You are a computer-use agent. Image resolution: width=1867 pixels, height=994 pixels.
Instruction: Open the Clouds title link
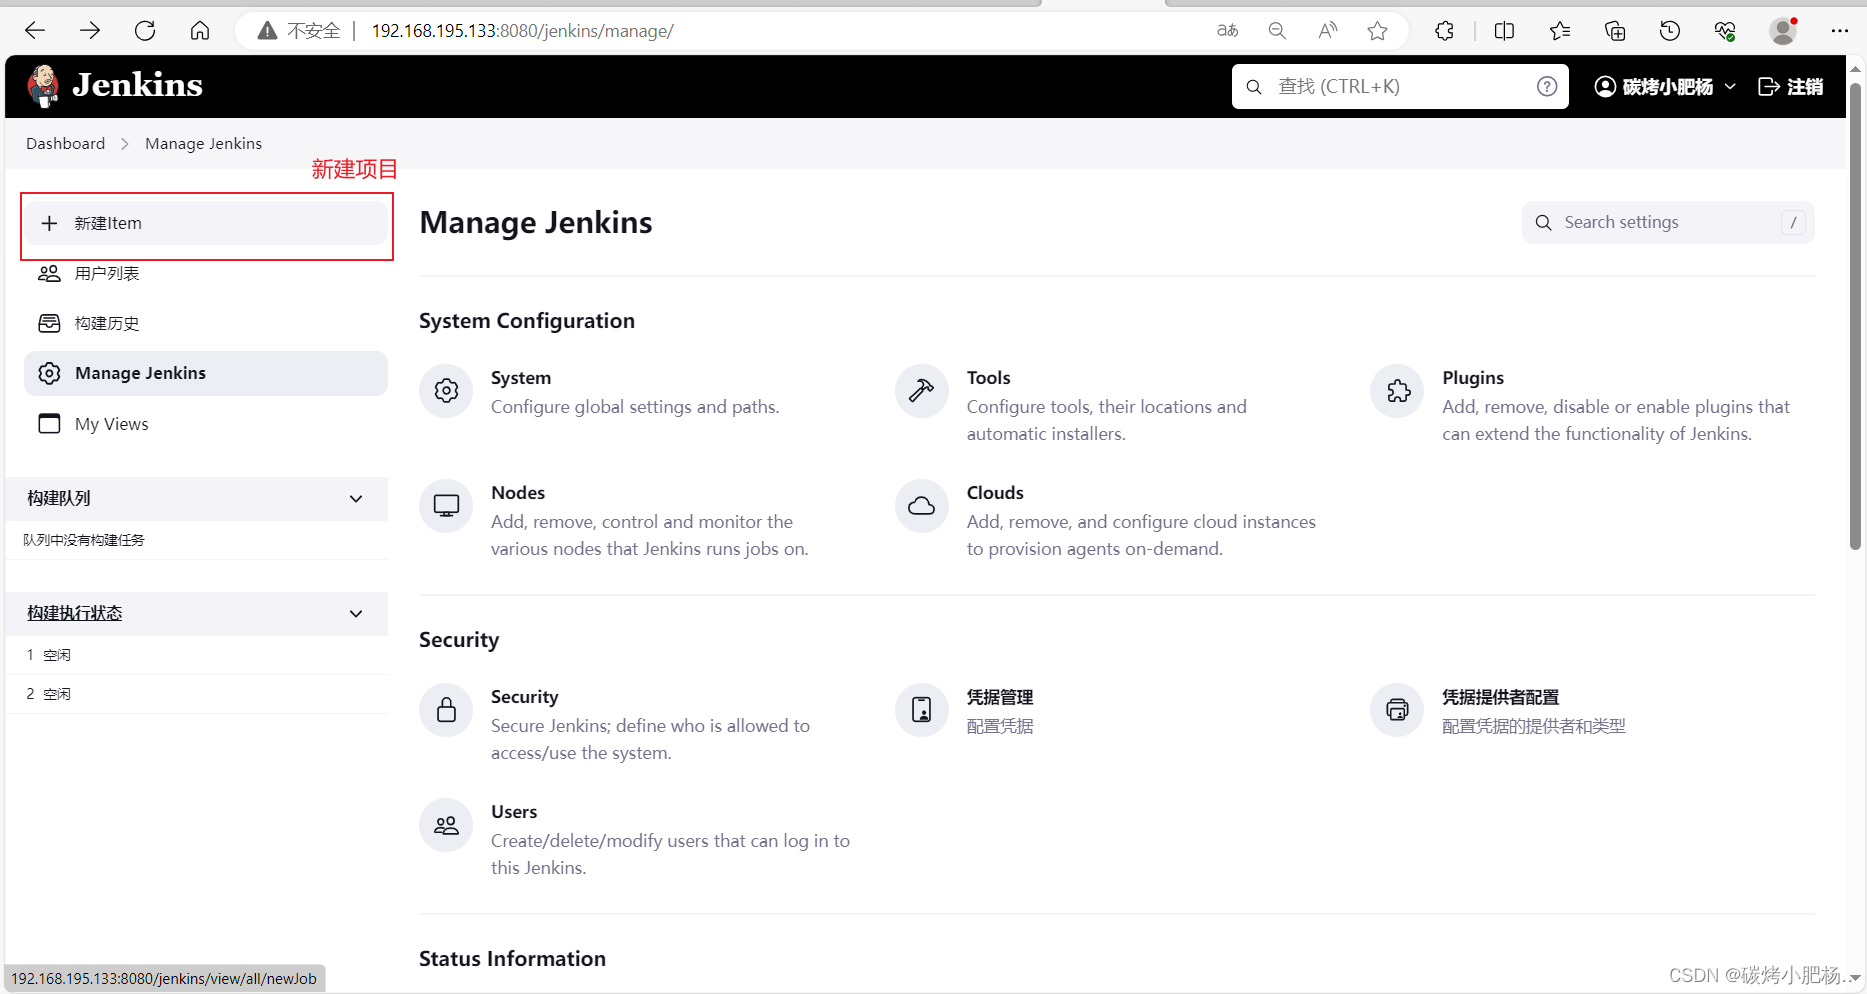[994, 492]
